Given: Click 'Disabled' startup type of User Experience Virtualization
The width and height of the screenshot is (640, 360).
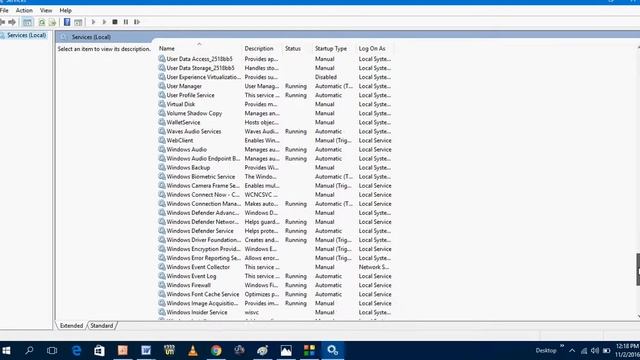Looking at the screenshot, I should pyautogui.click(x=326, y=77).
